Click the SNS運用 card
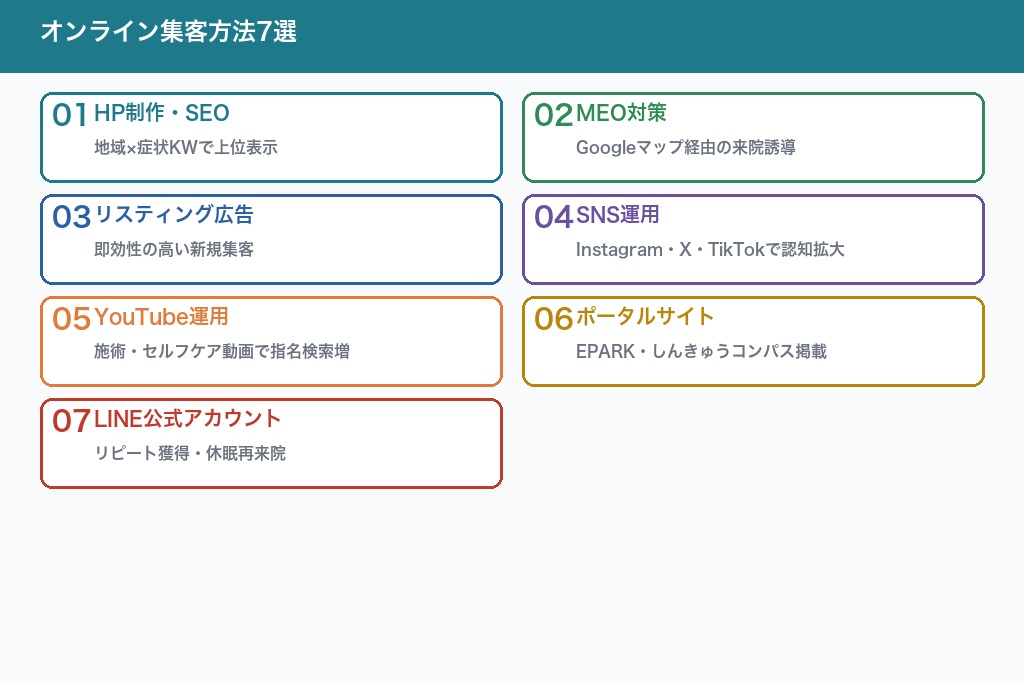 pyautogui.click(x=753, y=239)
